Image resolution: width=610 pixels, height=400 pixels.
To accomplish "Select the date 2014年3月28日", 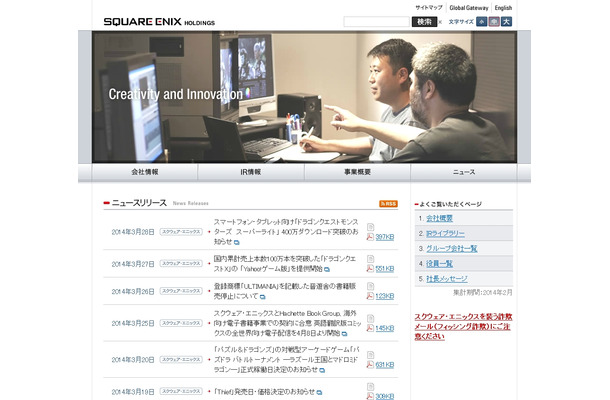I will pyautogui.click(x=133, y=232).
